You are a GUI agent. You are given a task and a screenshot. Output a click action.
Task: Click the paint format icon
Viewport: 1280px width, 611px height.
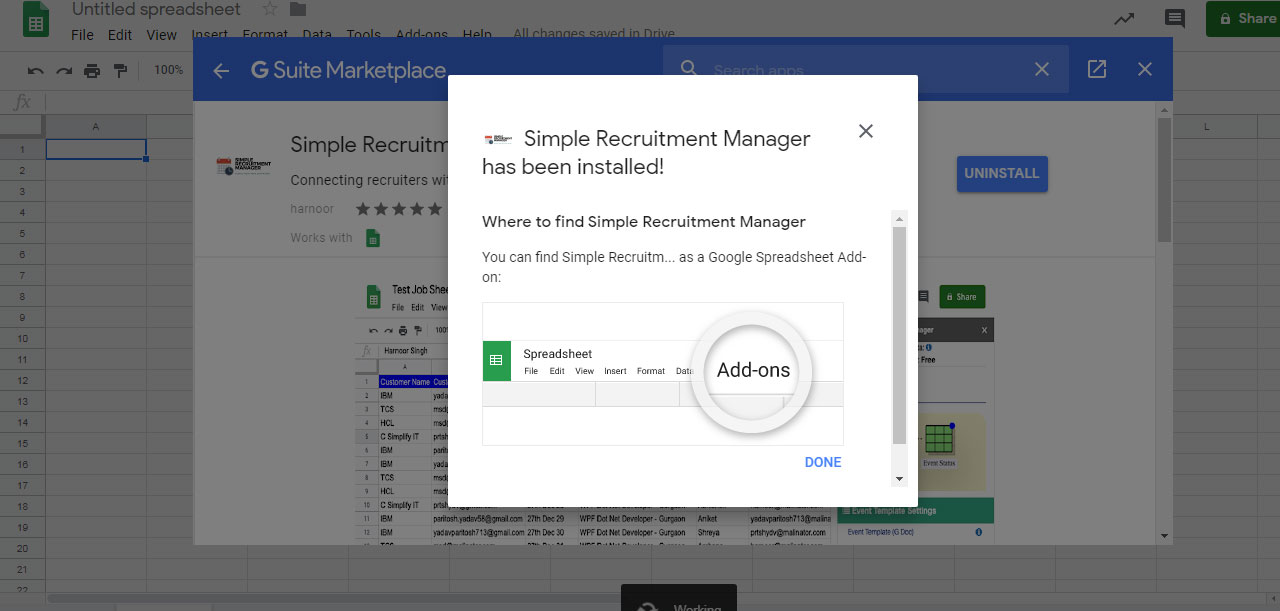pos(120,70)
